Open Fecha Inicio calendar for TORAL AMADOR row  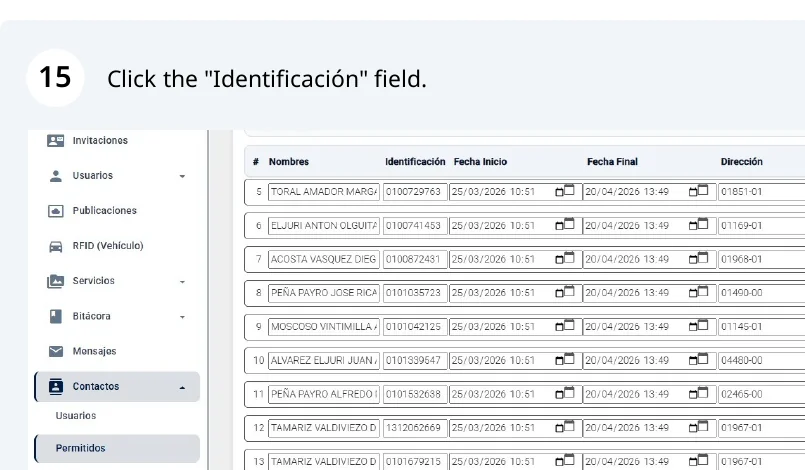click(x=565, y=191)
